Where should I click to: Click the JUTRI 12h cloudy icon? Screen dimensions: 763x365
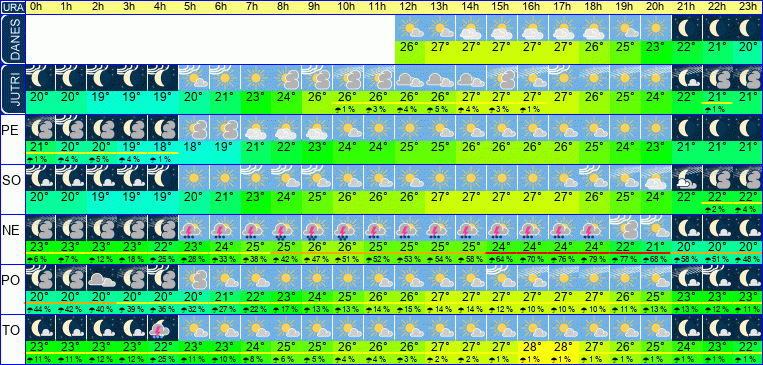click(409, 78)
